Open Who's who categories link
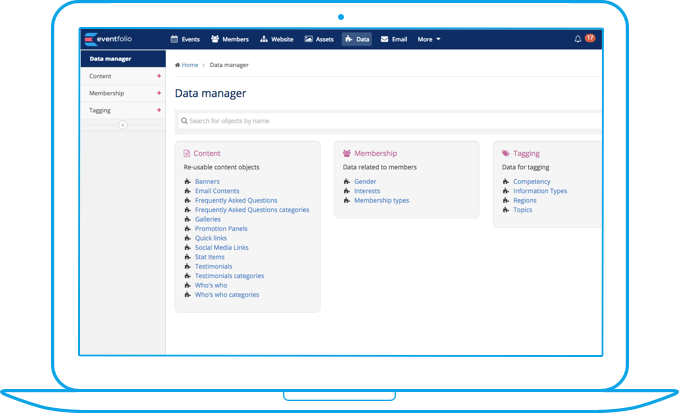The image size is (679, 413). [227, 295]
